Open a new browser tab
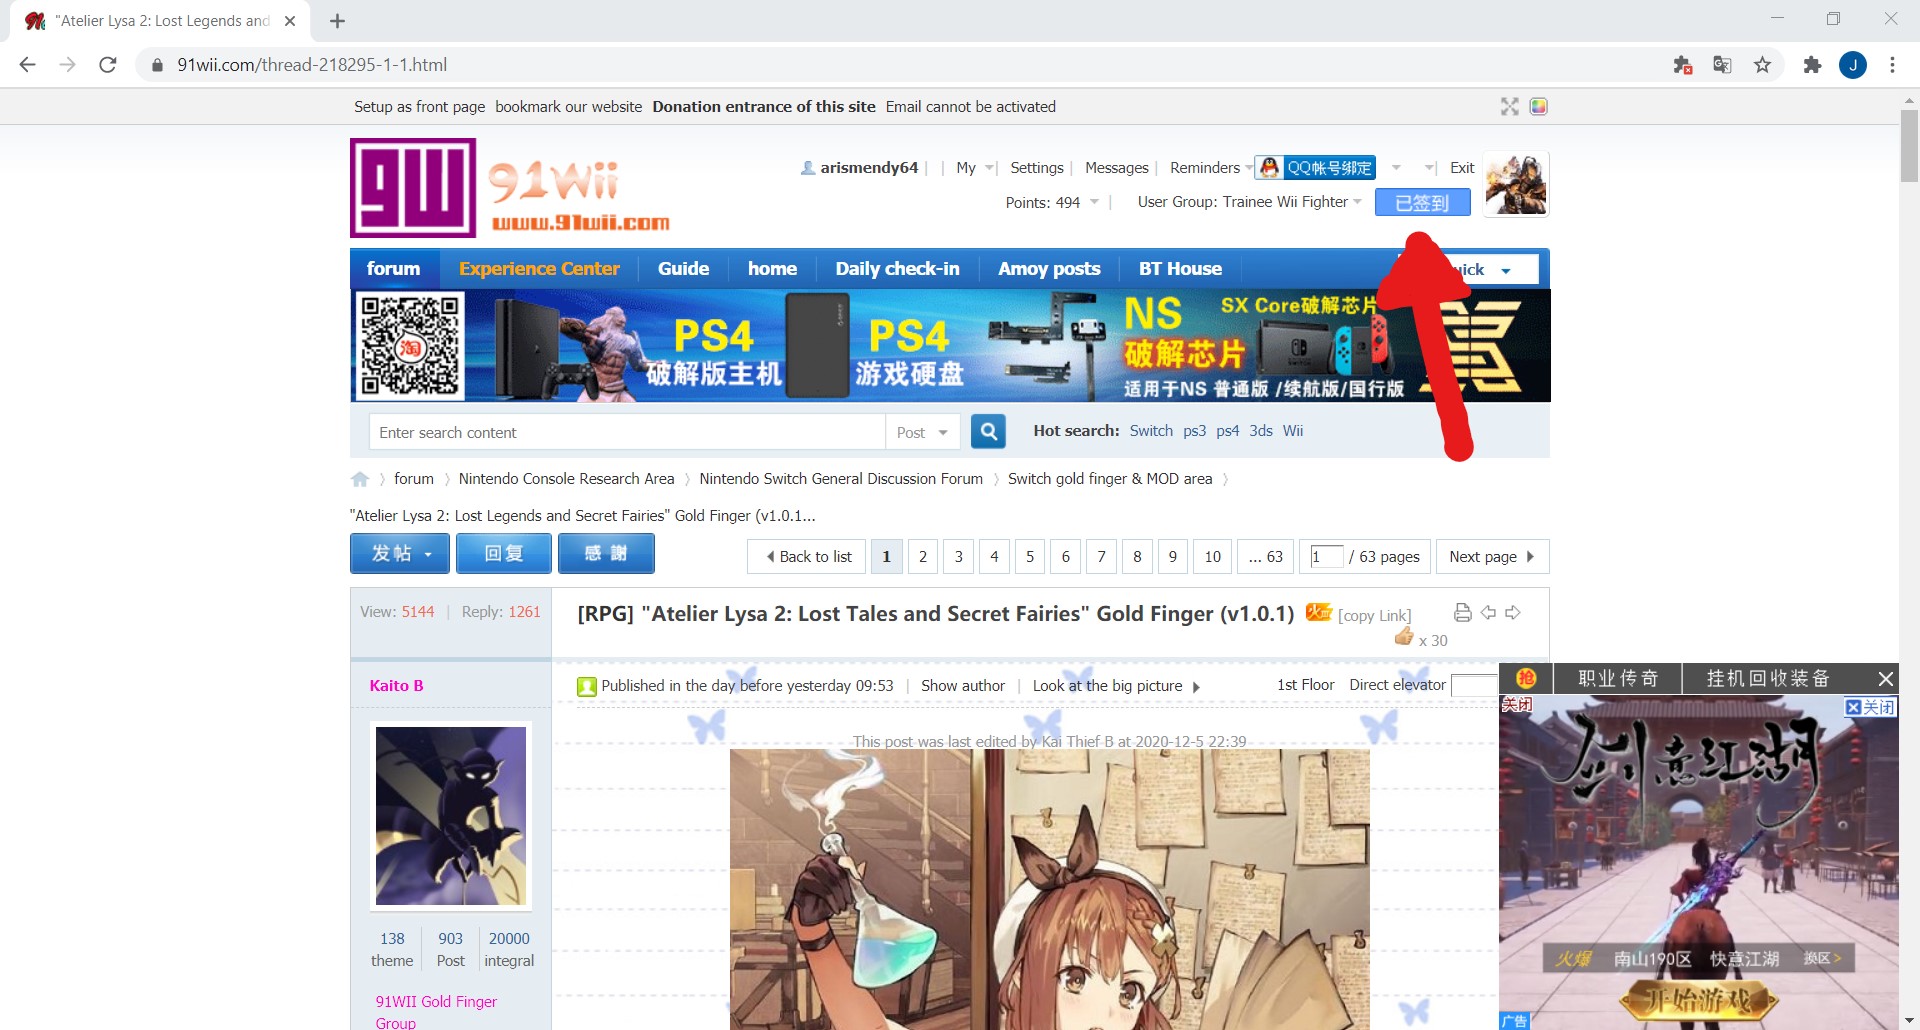Image resolution: width=1920 pixels, height=1030 pixels. (337, 21)
